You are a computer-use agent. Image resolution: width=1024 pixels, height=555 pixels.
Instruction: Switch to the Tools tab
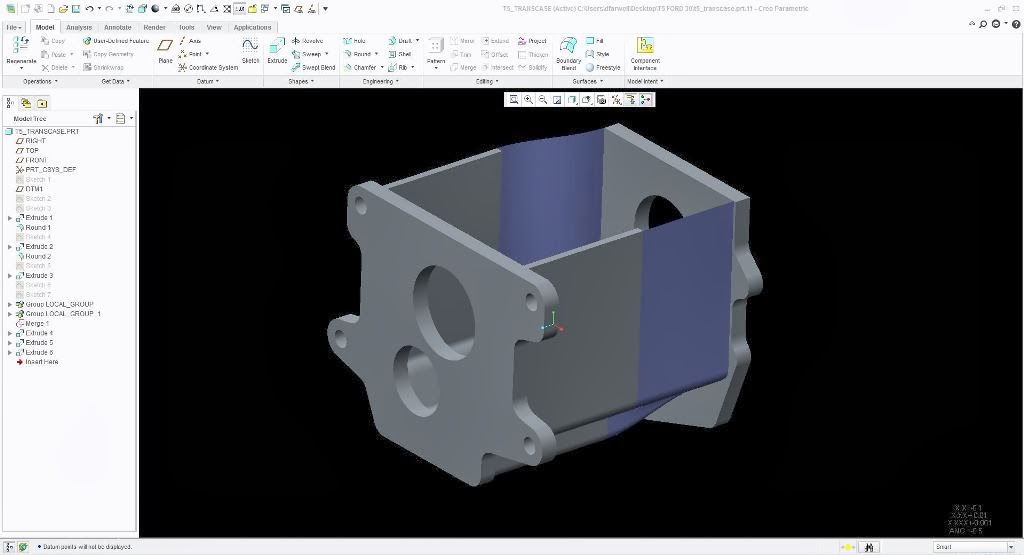(187, 27)
